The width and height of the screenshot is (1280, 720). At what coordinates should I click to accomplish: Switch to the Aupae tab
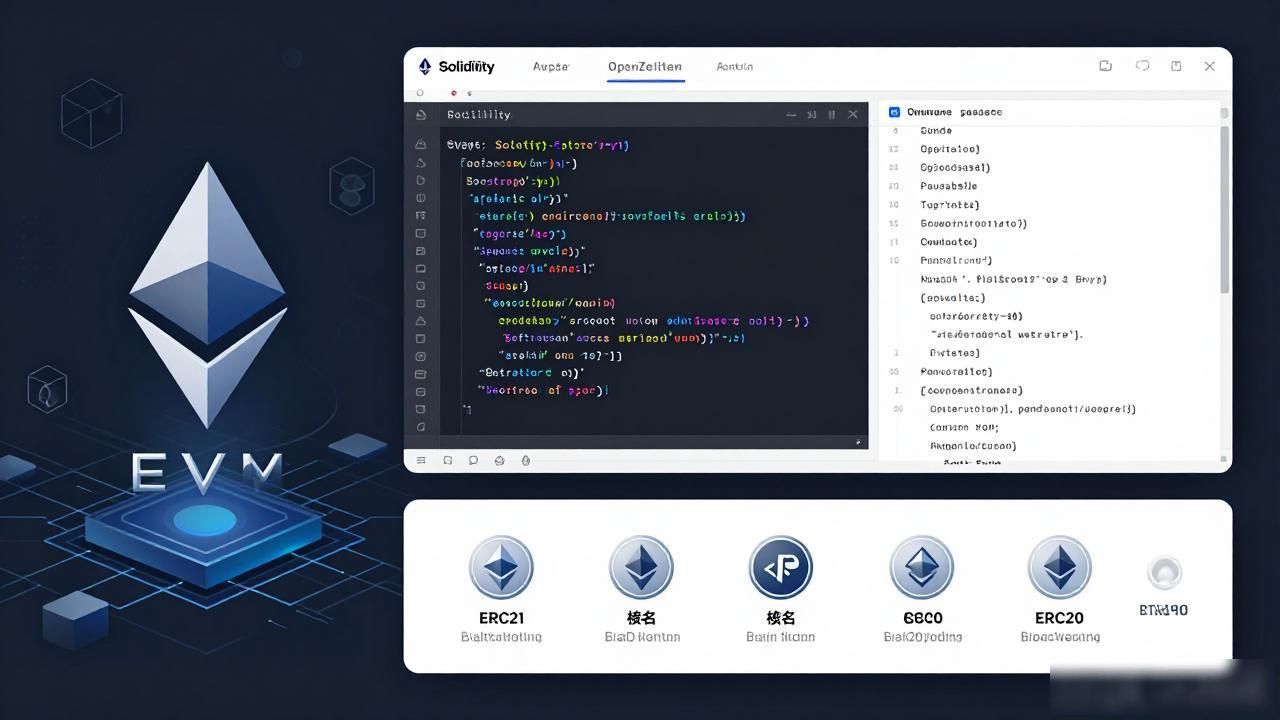click(551, 67)
